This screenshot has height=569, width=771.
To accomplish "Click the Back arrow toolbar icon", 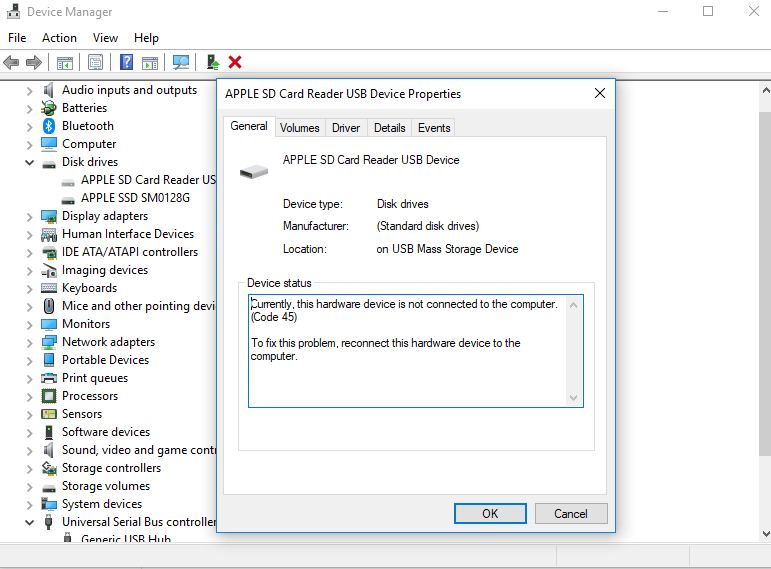I will (11, 62).
